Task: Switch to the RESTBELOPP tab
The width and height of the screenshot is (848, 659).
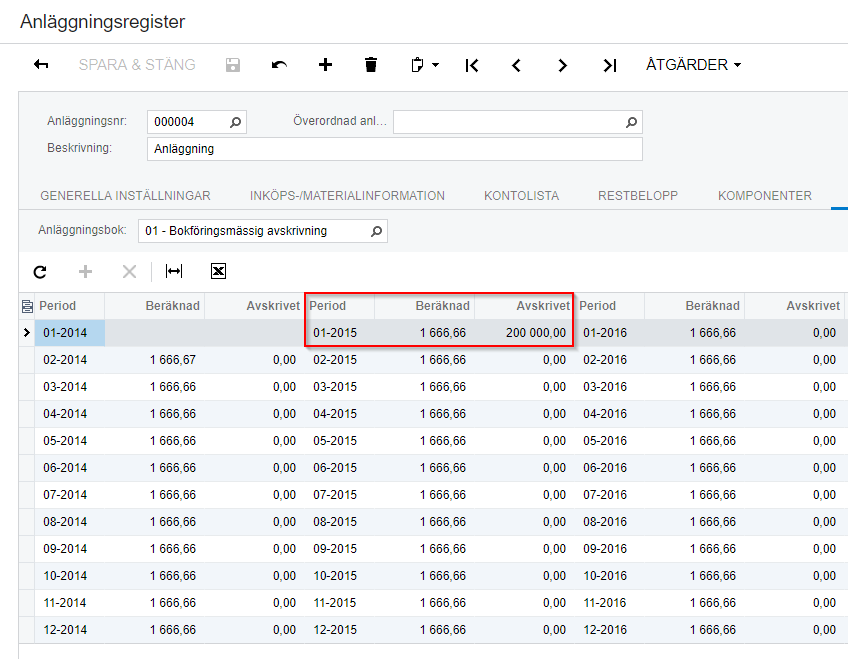Action: 638,196
